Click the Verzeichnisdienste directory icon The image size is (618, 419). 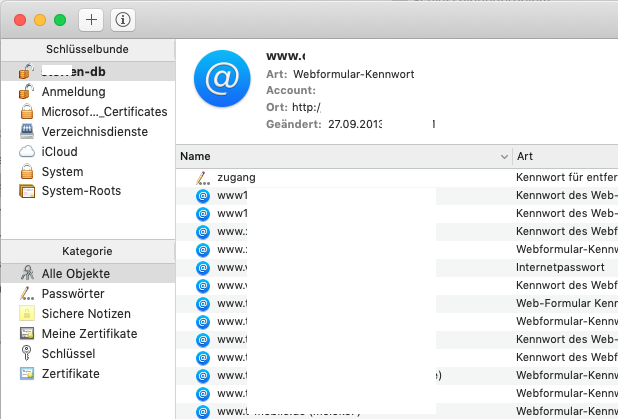point(27,131)
